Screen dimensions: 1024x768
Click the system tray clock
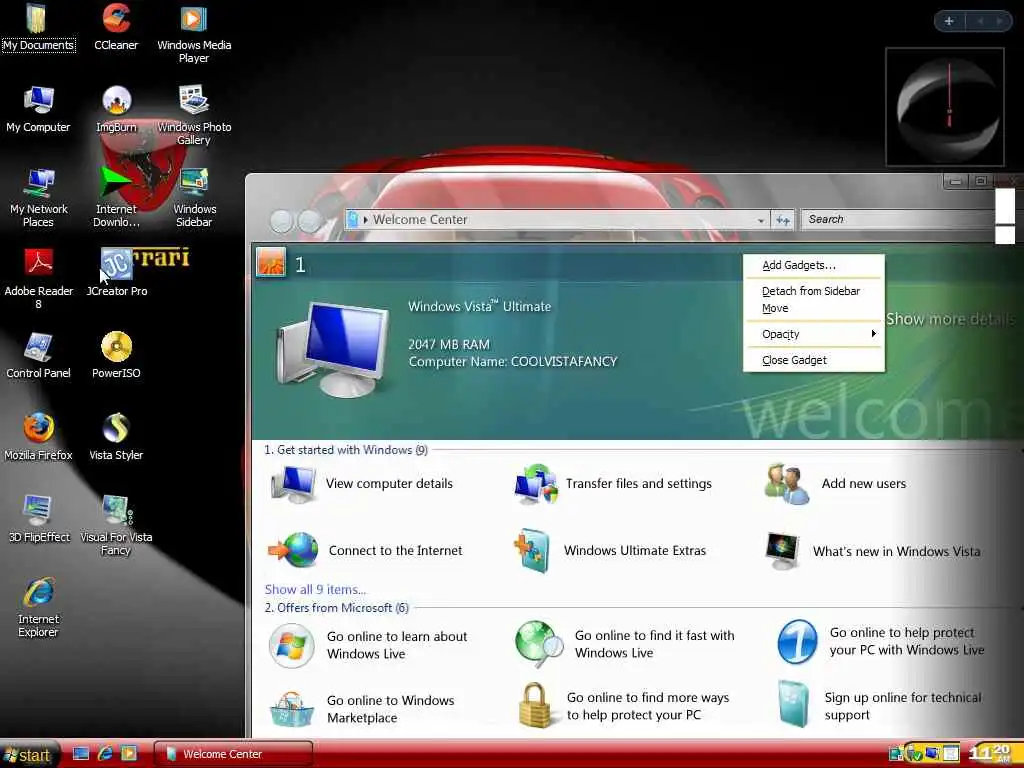[990, 753]
